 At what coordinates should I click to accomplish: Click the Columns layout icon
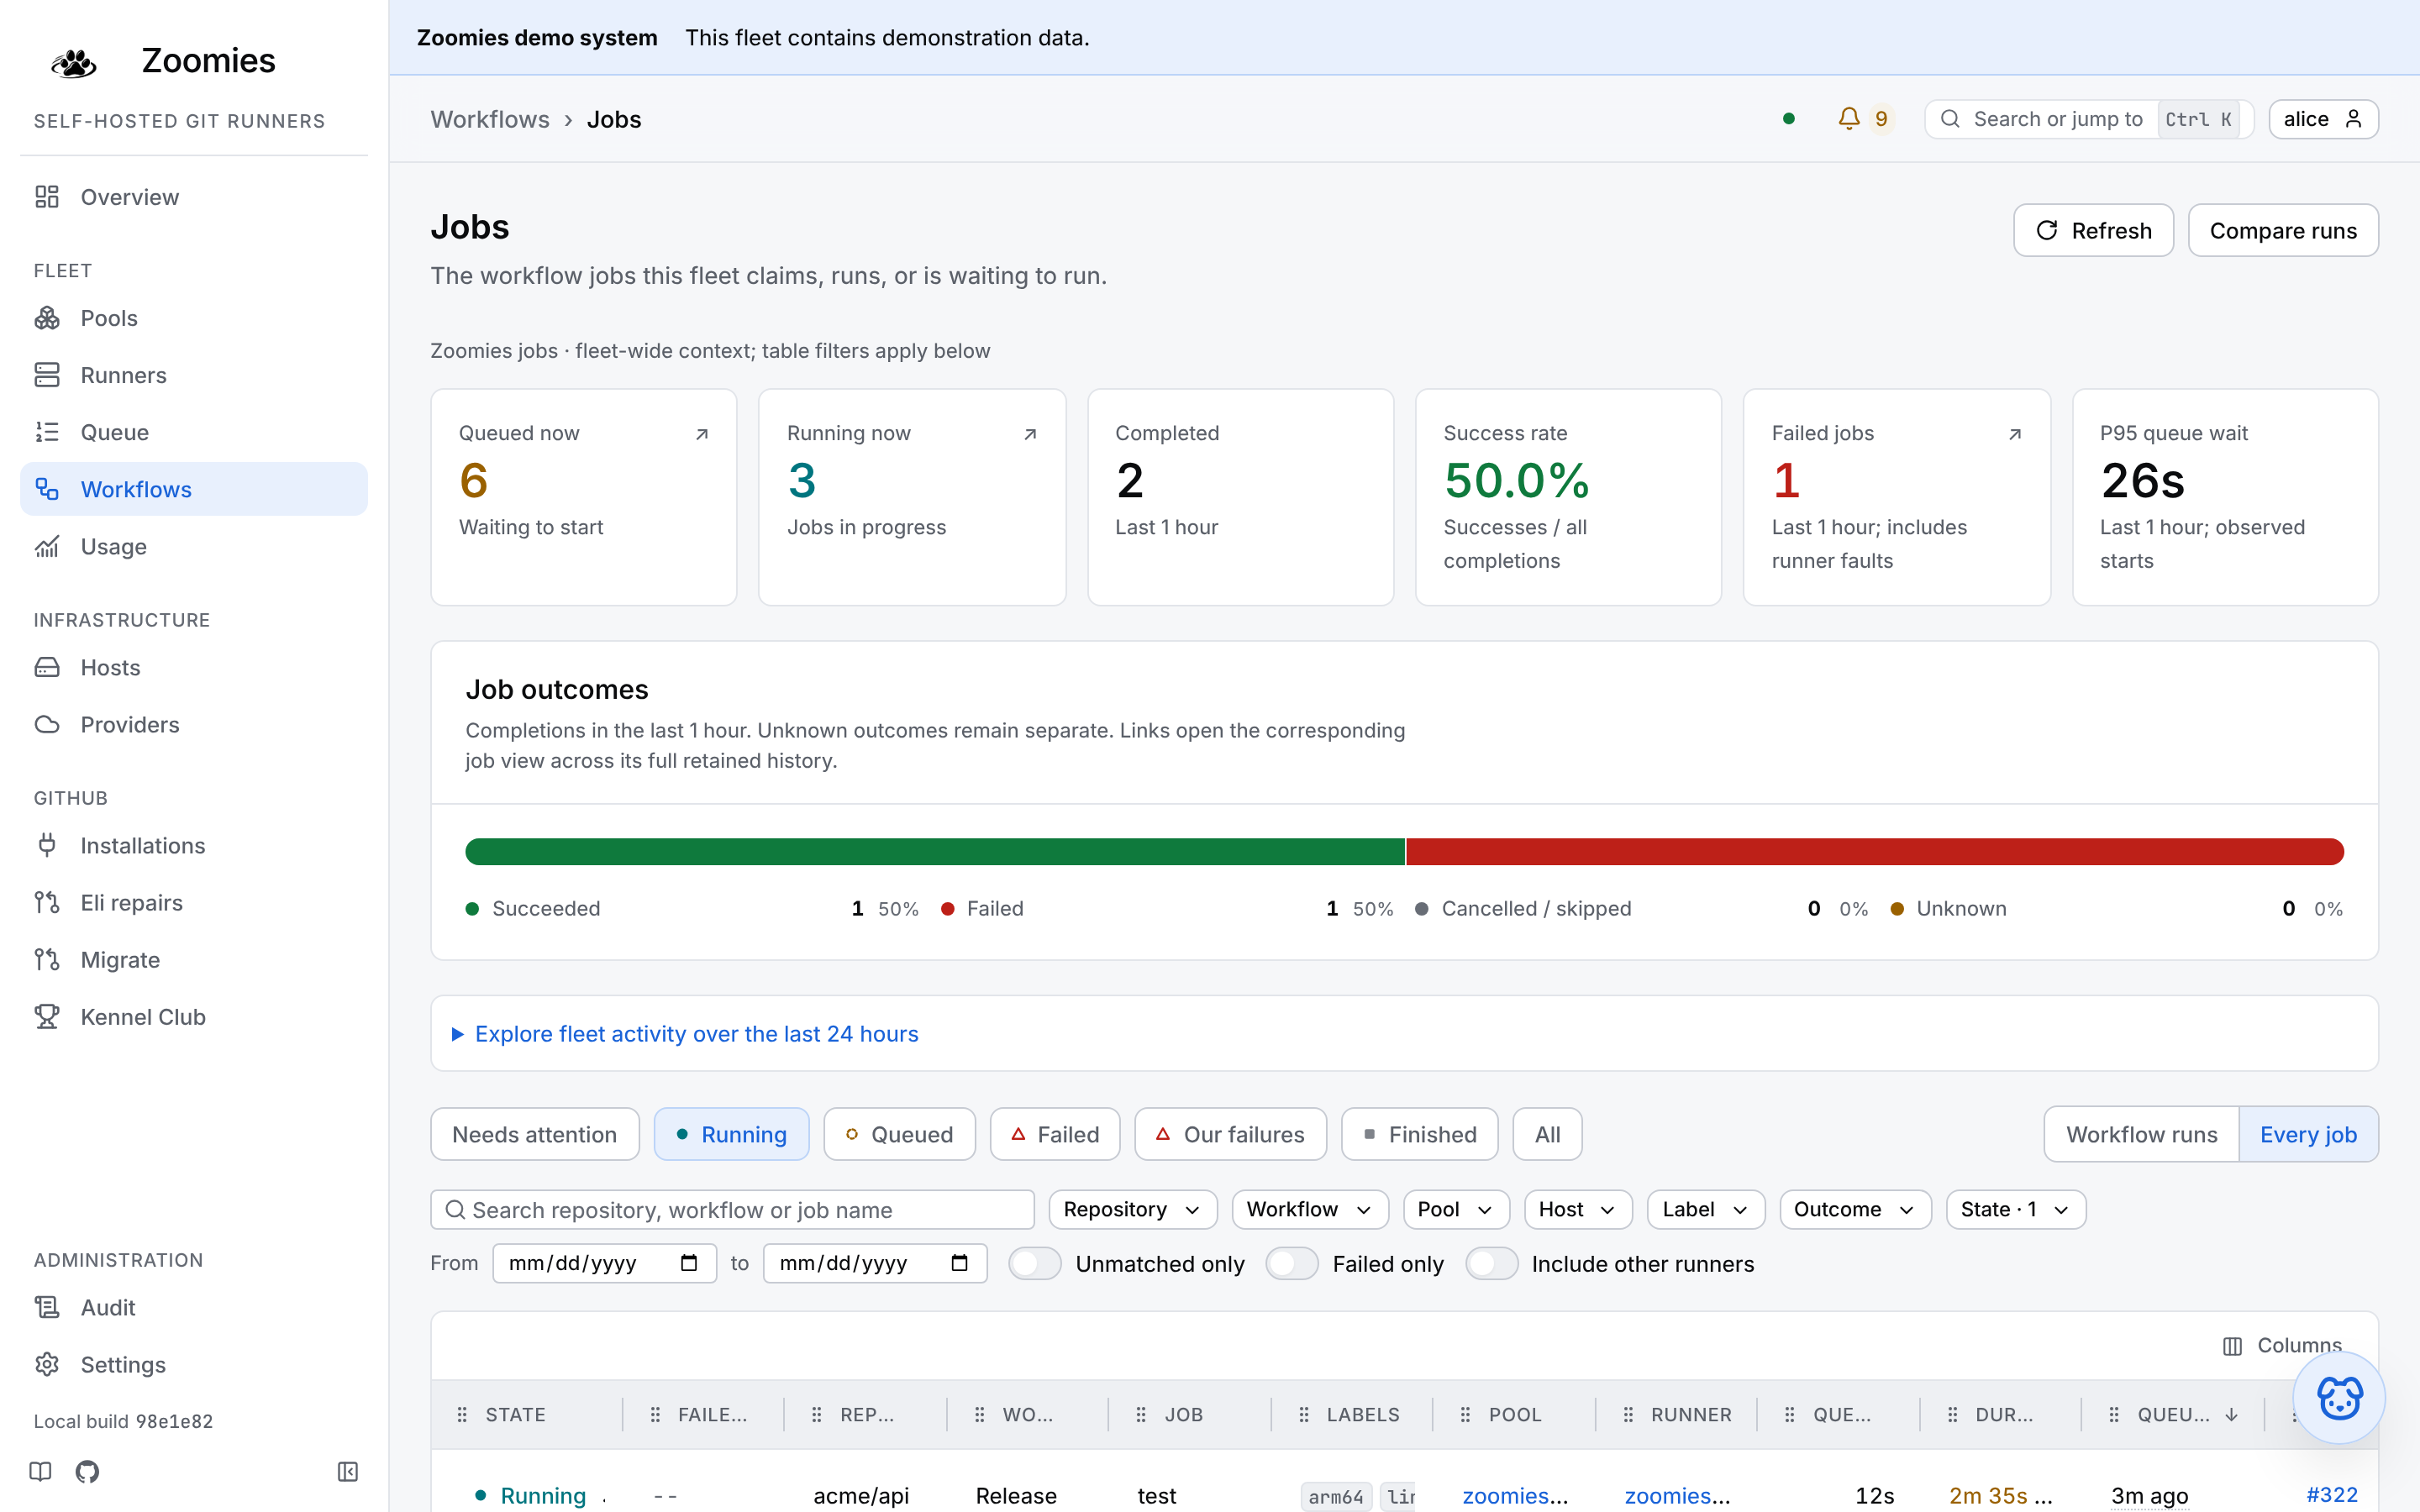(x=2233, y=1346)
